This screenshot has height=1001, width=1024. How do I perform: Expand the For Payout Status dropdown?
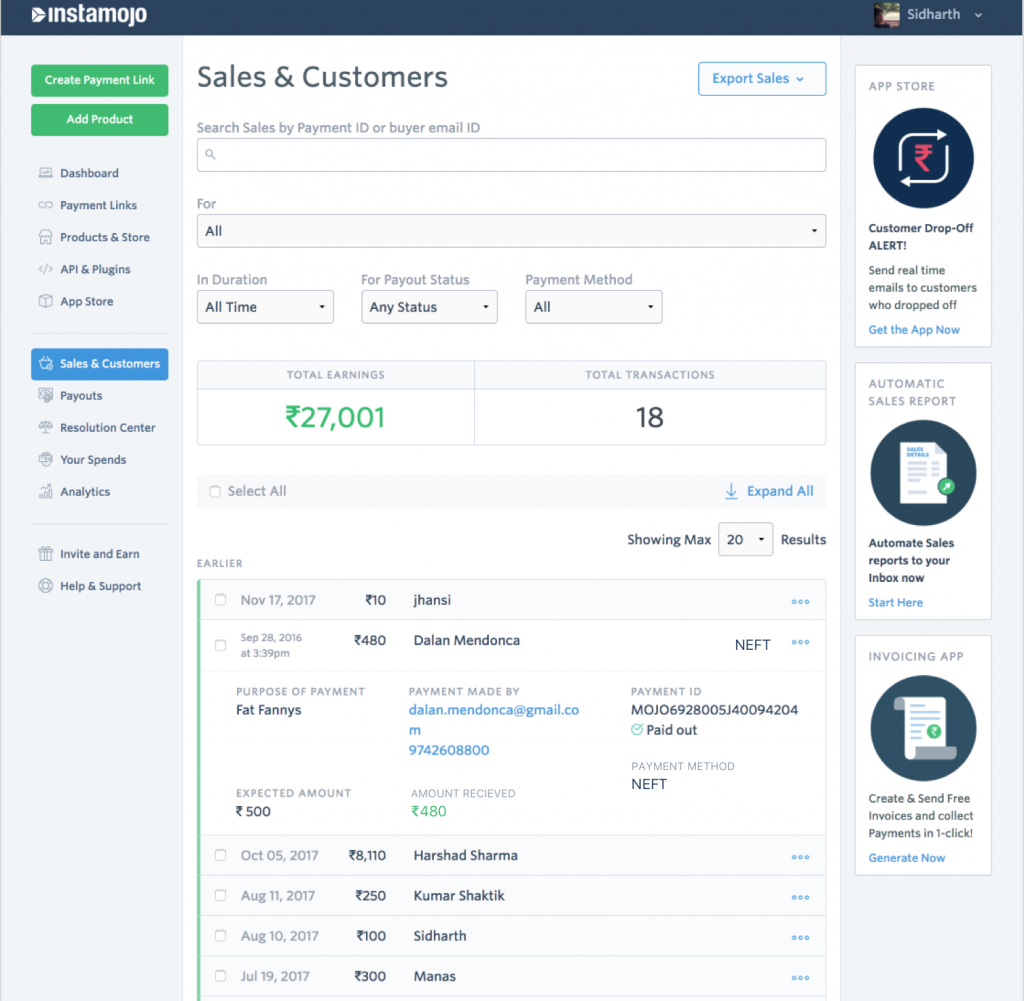(x=429, y=307)
